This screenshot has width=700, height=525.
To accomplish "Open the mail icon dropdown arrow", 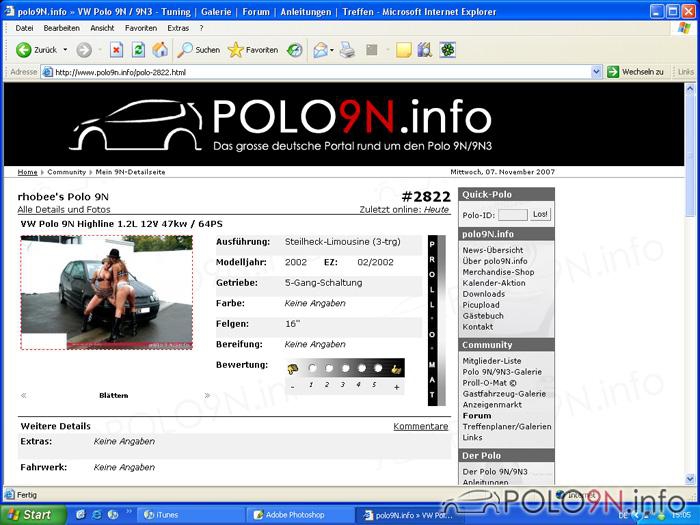I will 332,49.
